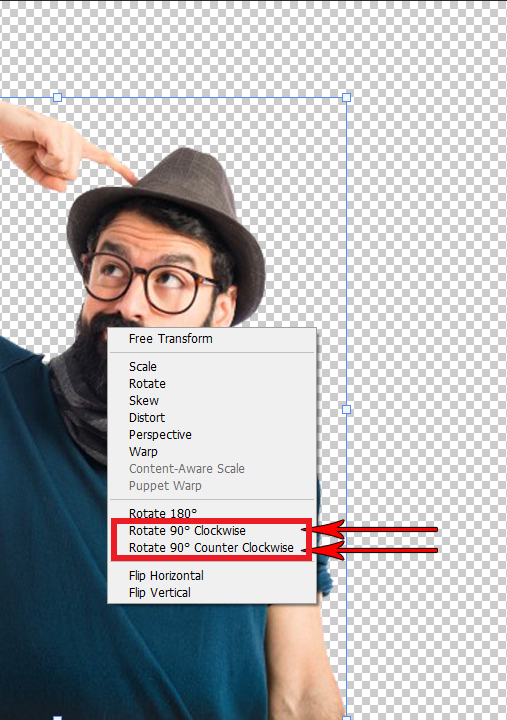Select the Distort option
The width and height of the screenshot is (507, 720).
pos(146,417)
